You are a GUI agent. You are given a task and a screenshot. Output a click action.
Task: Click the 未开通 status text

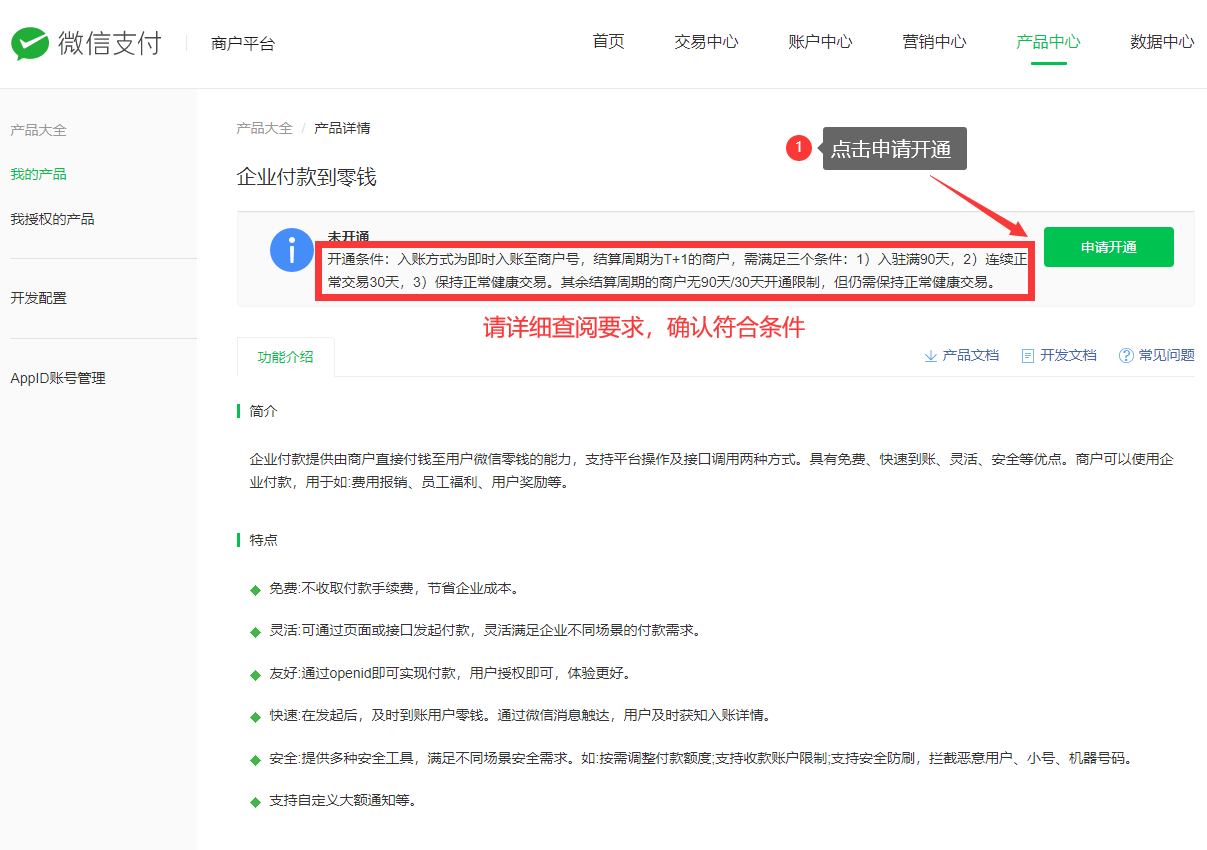point(348,237)
